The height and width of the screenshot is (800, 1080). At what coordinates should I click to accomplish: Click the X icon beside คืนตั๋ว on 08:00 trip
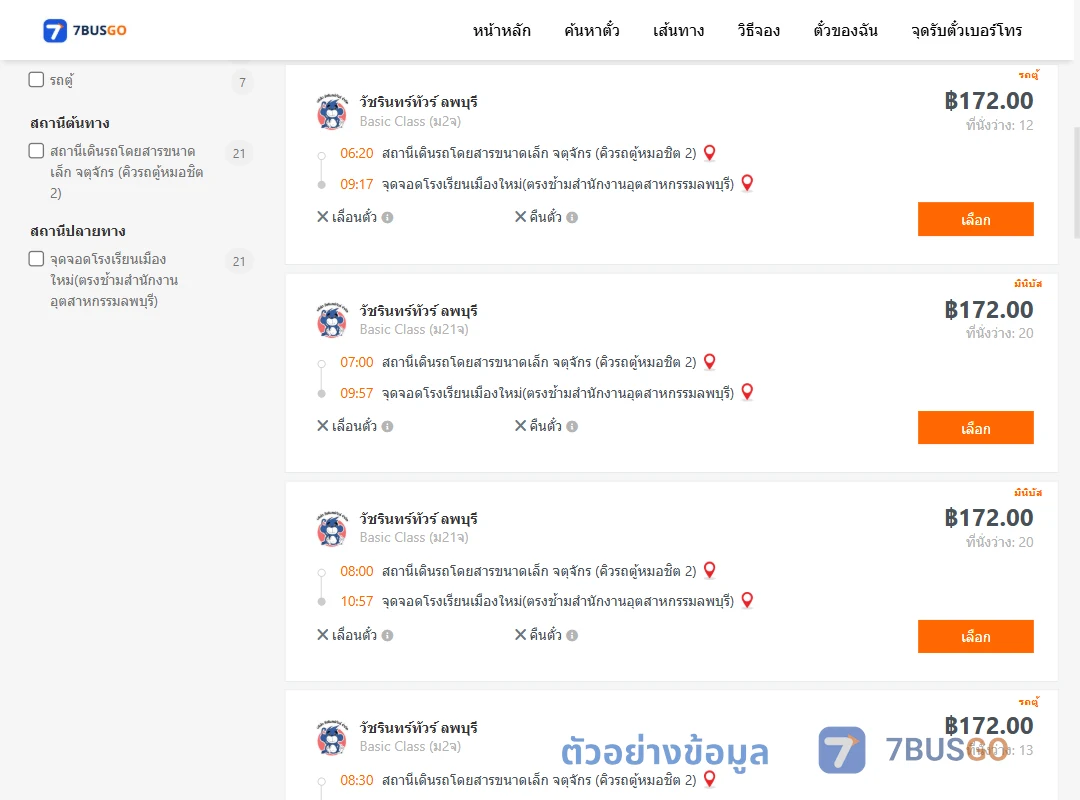[521, 635]
